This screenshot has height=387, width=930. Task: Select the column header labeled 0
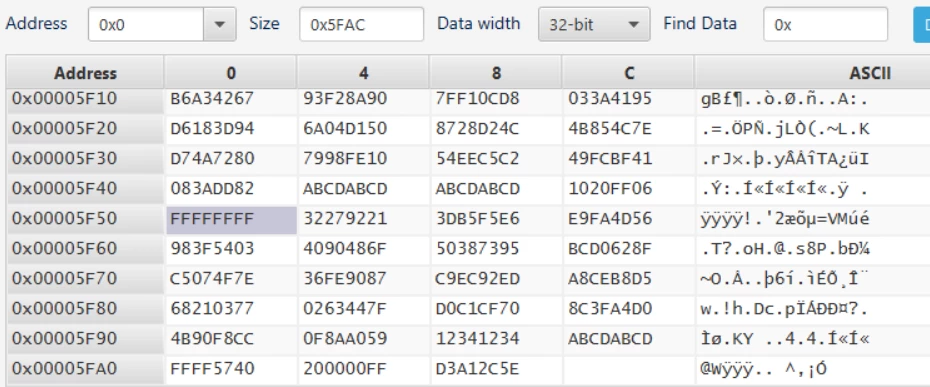[231, 73]
